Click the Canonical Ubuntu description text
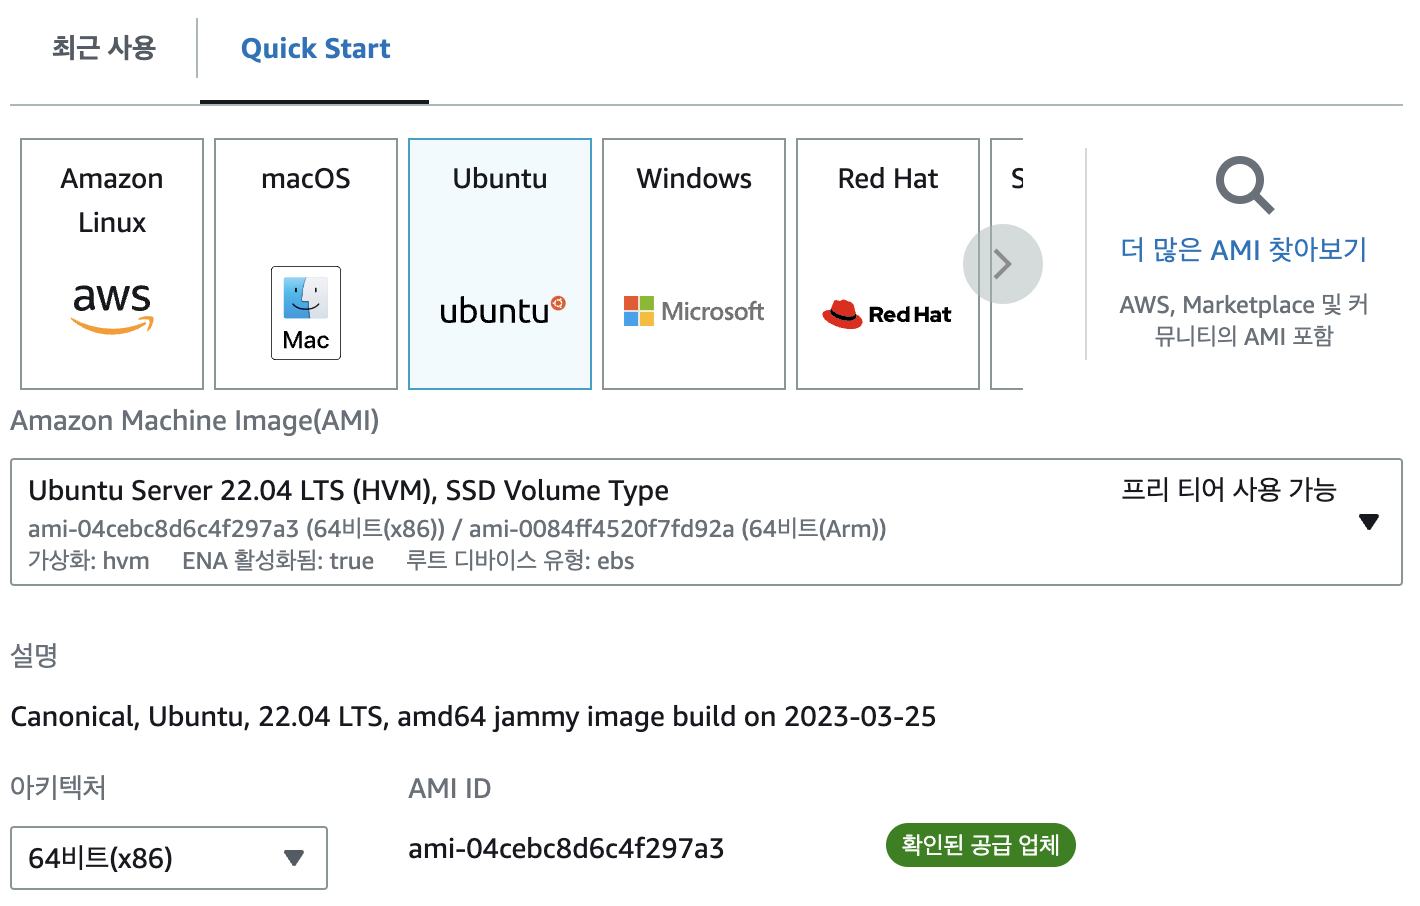This screenshot has width=1420, height=906. tap(473, 717)
